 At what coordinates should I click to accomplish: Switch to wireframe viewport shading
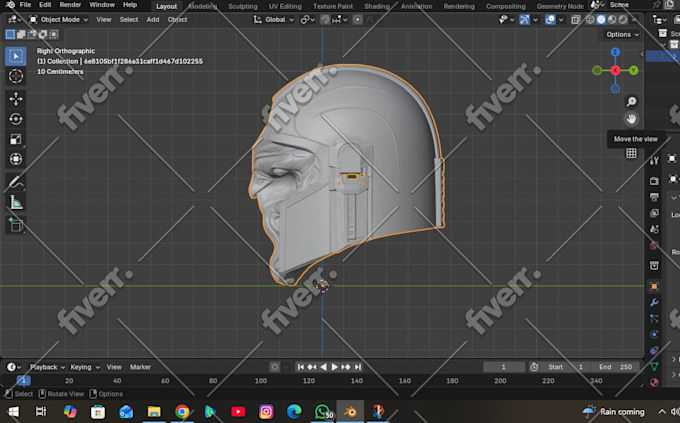(x=590, y=20)
